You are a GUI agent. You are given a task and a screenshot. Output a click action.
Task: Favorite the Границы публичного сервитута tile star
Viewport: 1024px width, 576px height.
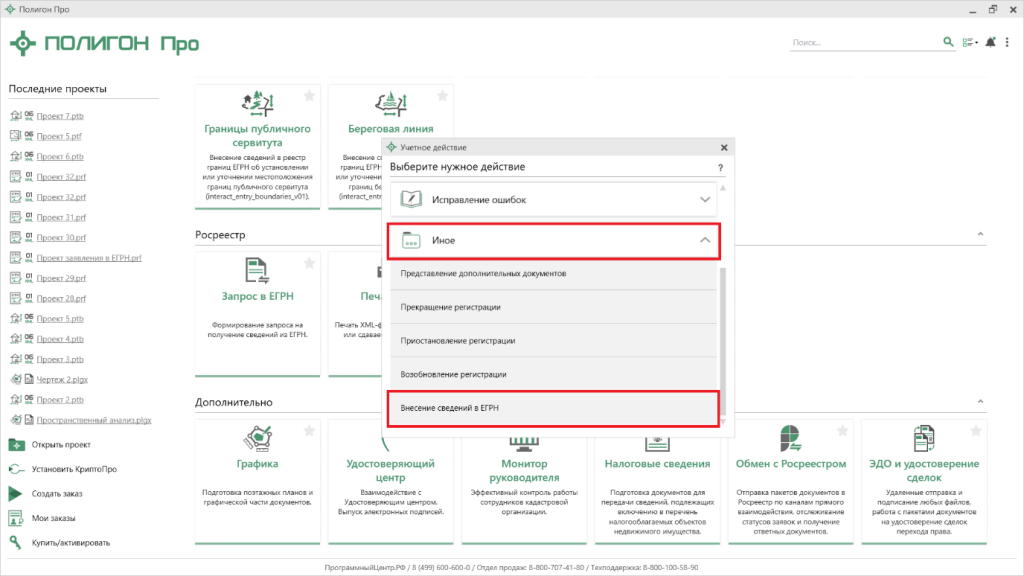point(309,96)
